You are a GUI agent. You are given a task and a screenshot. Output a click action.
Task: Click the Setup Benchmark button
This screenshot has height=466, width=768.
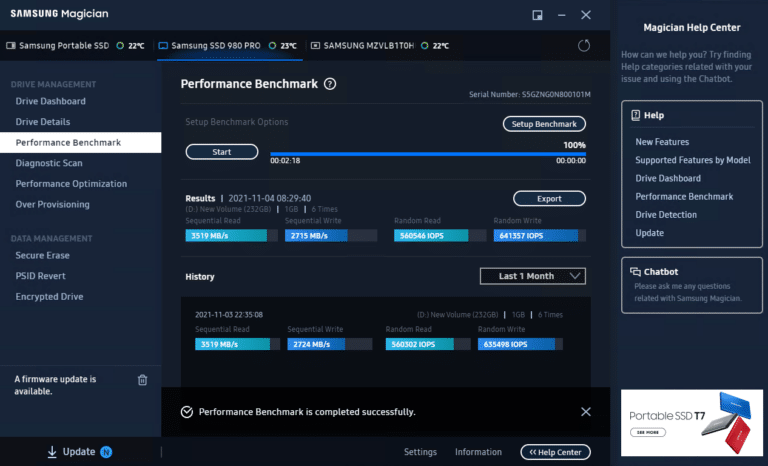pyautogui.click(x=544, y=124)
